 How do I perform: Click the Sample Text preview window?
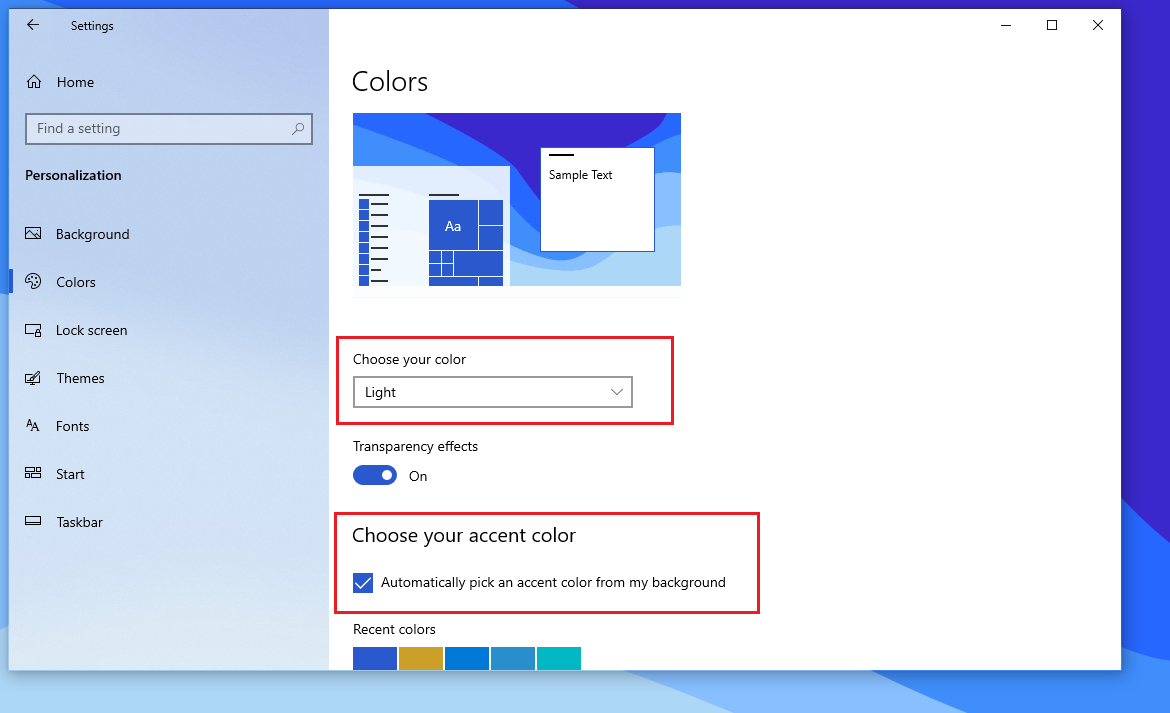(x=597, y=200)
